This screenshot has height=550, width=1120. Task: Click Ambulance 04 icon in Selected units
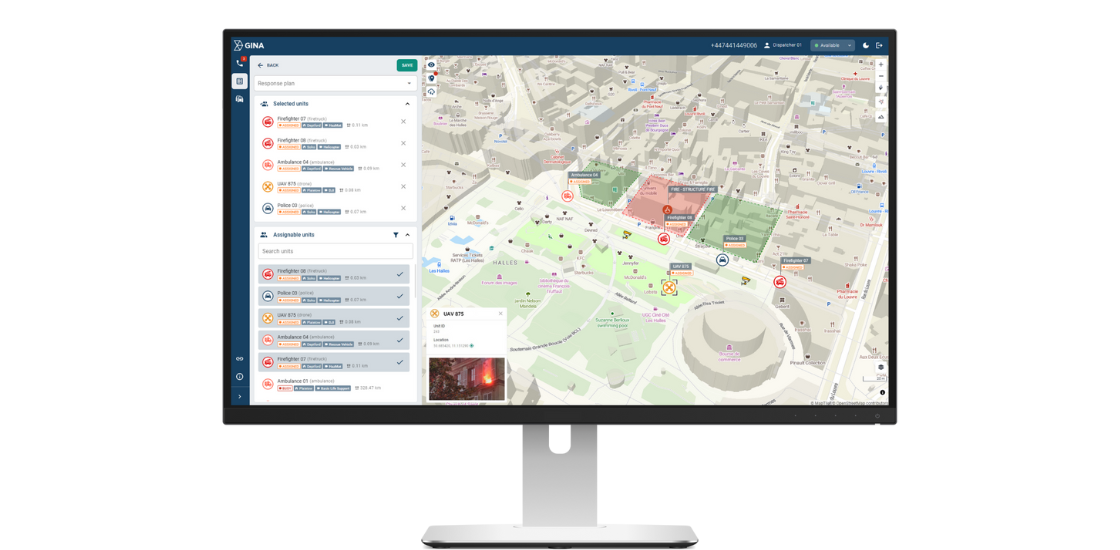(x=268, y=165)
